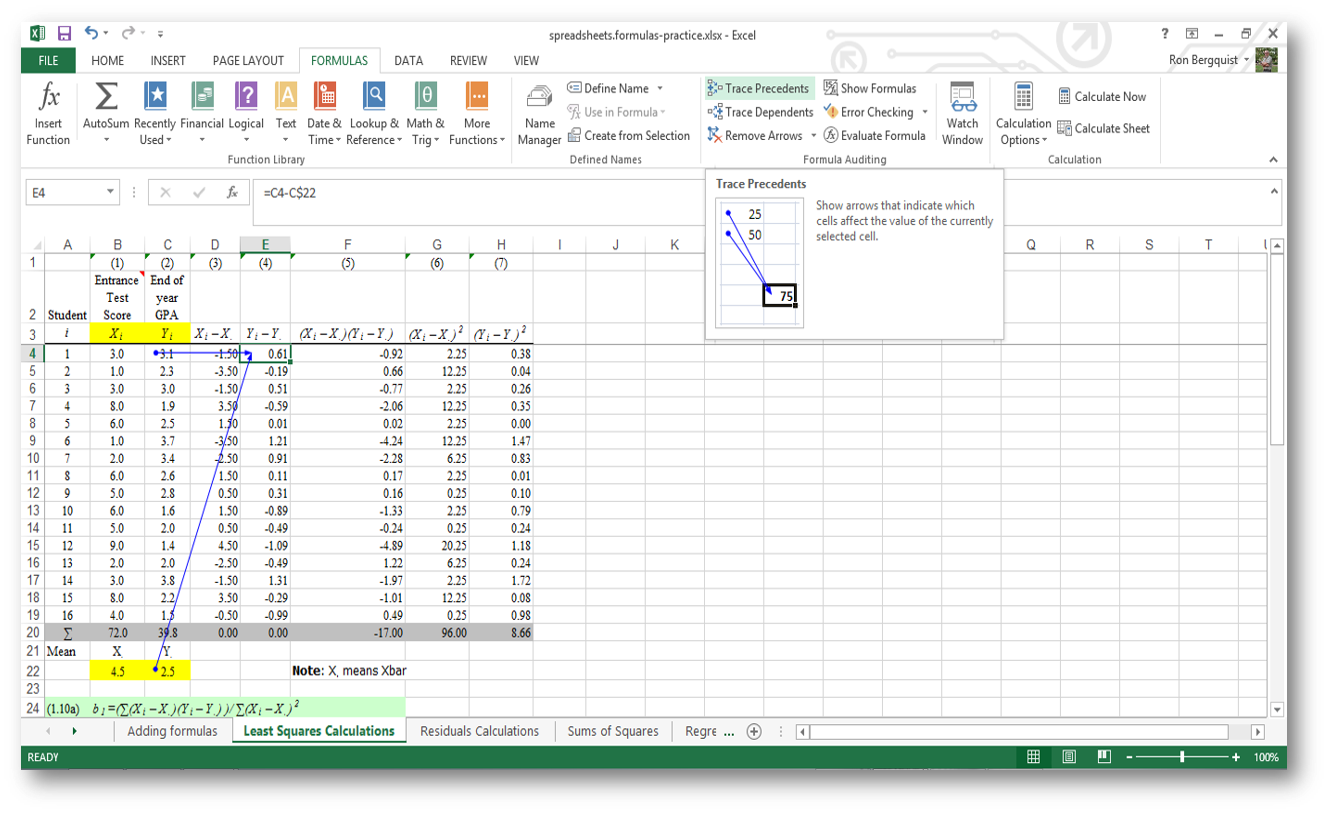Screen dimensions: 1328x813
Task: Open the Insert Function dialog
Action: 47,111
